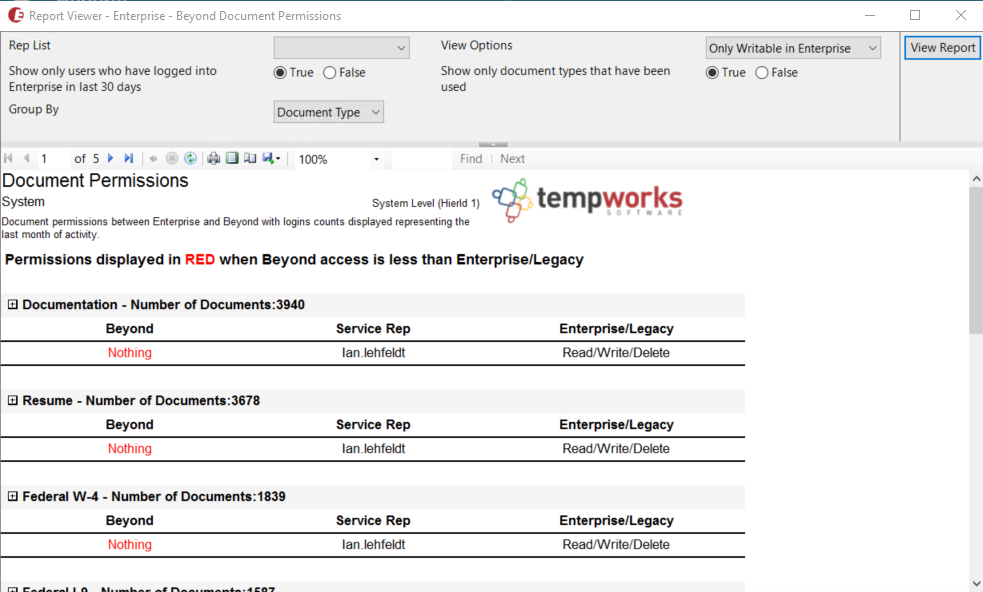
Task: Jump to last report page
Action: tap(129, 159)
